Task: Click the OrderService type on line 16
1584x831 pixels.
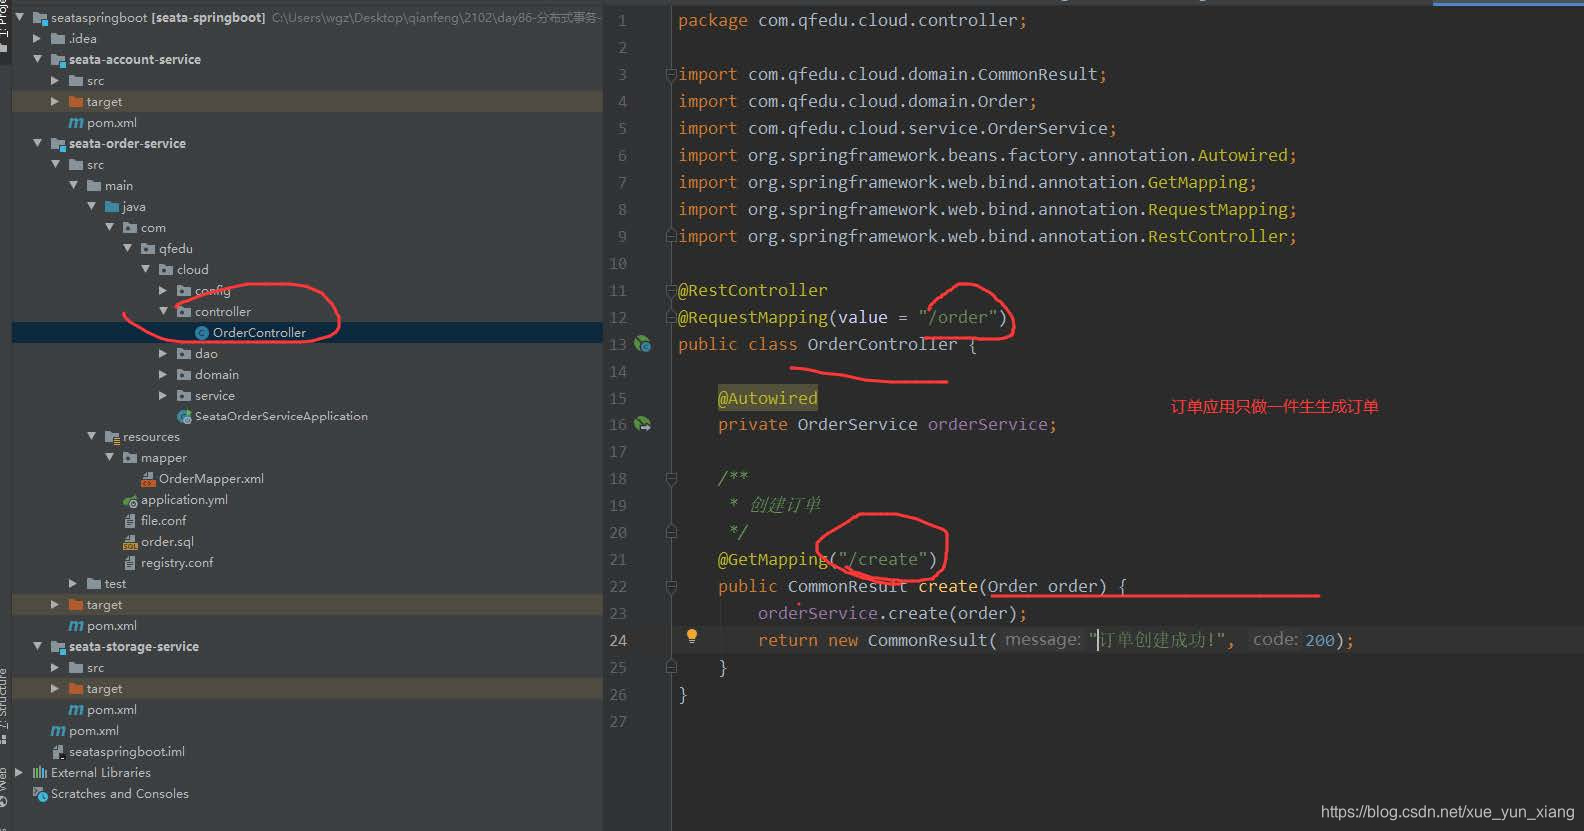Action: (x=857, y=424)
